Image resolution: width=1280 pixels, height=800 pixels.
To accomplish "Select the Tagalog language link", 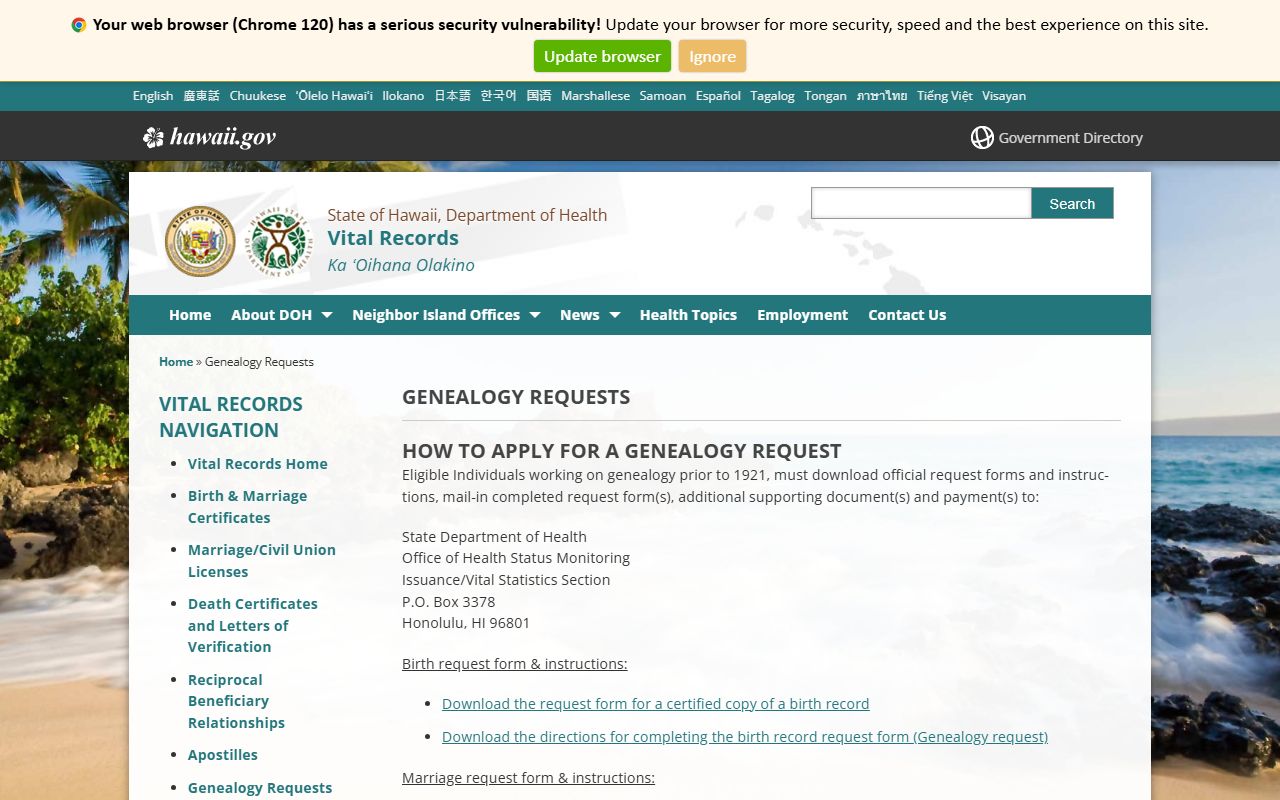I will point(772,96).
